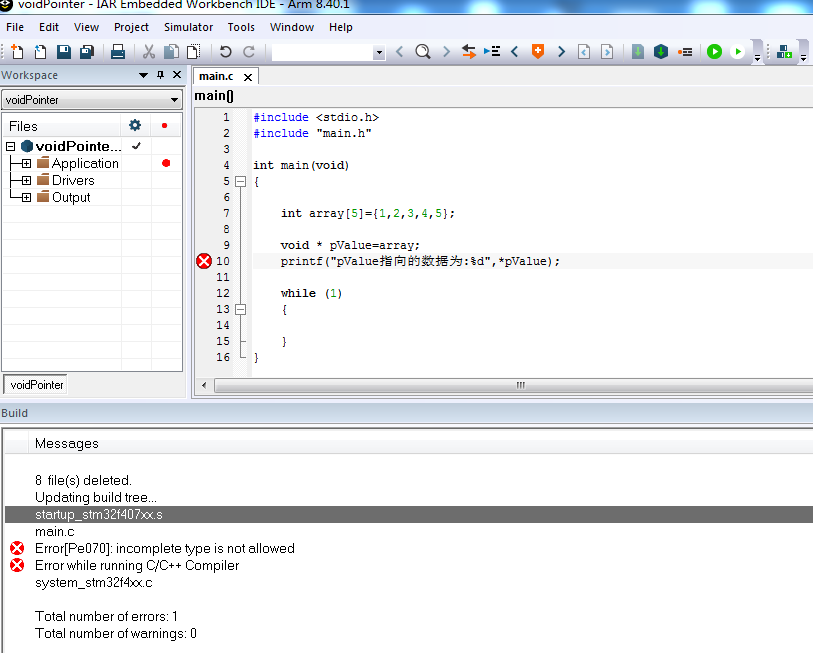Pin the Workspace panel
The image size is (813, 653).
click(x=160, y=75)
